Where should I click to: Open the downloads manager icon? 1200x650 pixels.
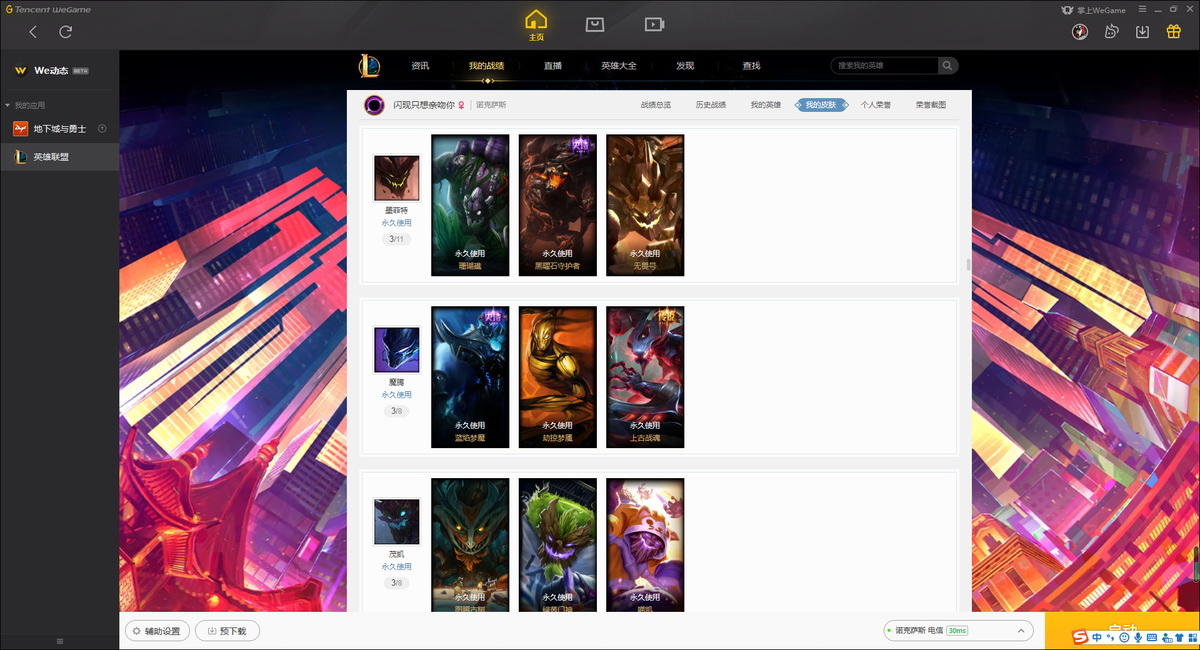click(x=1142, y=31)
